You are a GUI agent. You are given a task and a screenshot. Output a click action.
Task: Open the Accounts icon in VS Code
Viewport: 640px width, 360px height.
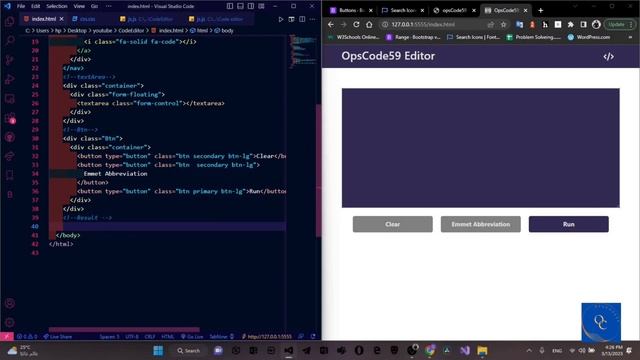(10, 303)
